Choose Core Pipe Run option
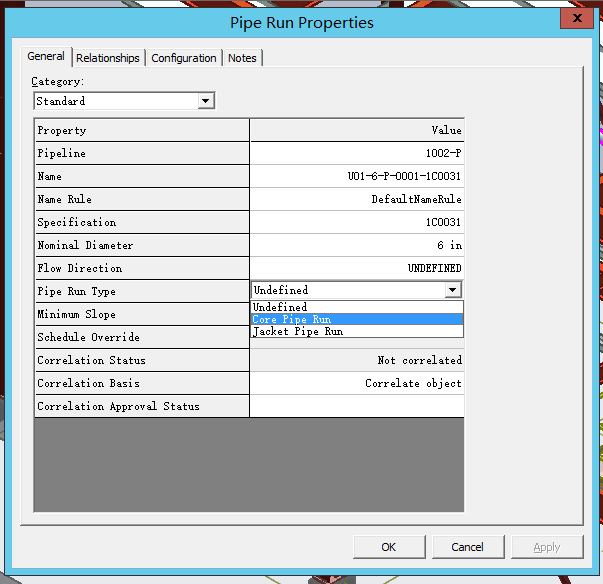The height and width of the screenshot is (584, 603). tap(357, 319)
